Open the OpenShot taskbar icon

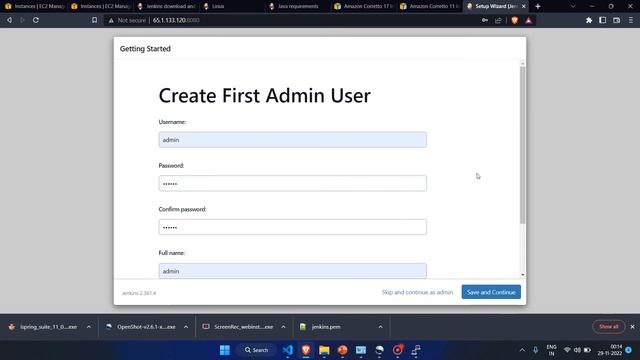point(379,350)
